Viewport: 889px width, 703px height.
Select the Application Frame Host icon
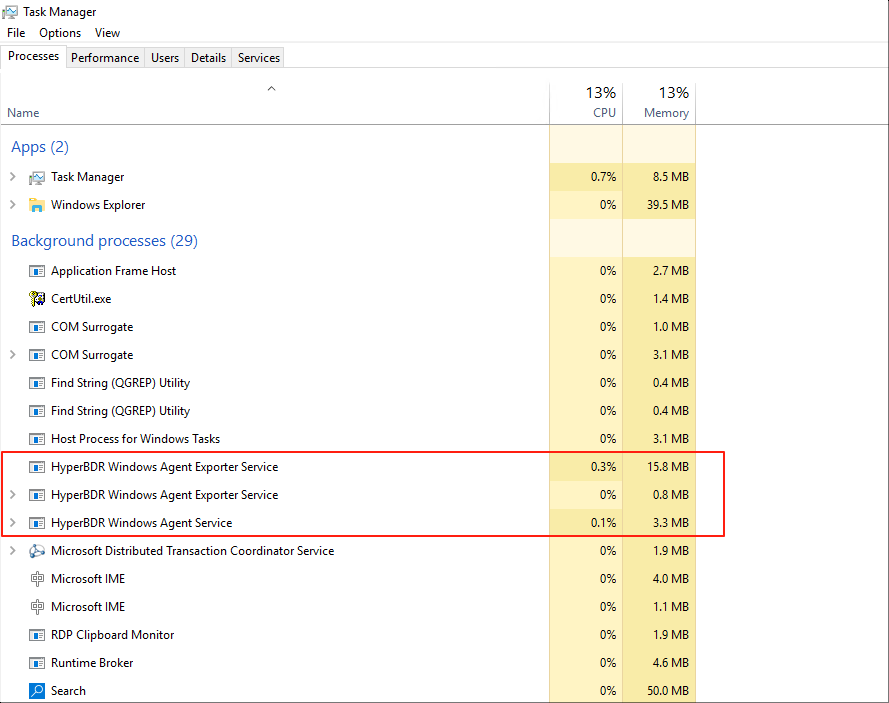(x=37, y=272)
